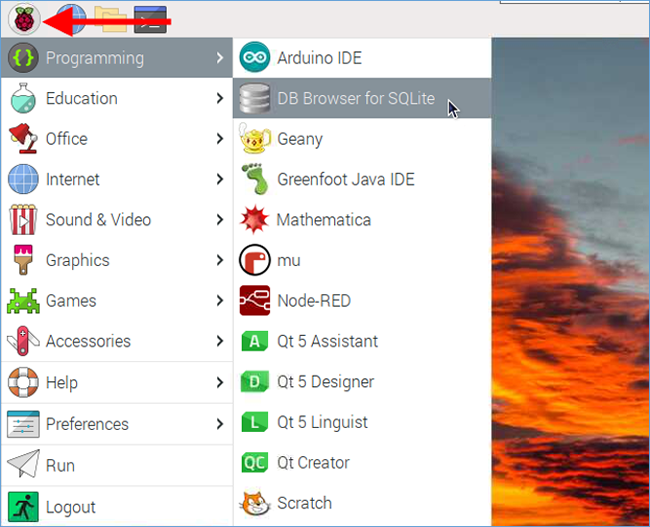Open the Games menu category
The height and width of the screenshot is (527, 650).
[x=116, y=300]
